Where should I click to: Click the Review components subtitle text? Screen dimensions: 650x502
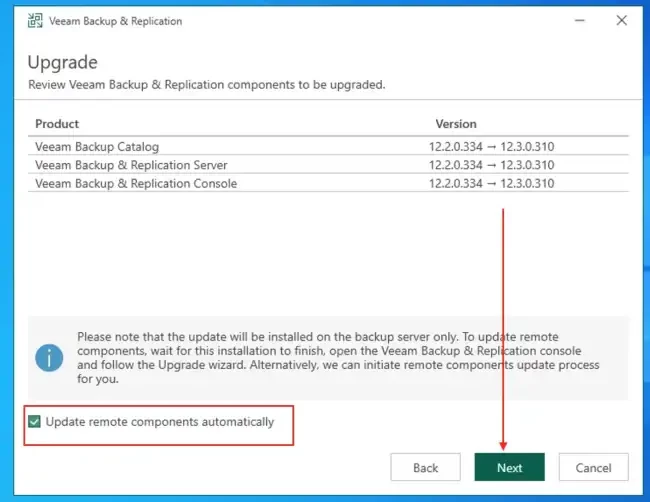pos(206,85)
